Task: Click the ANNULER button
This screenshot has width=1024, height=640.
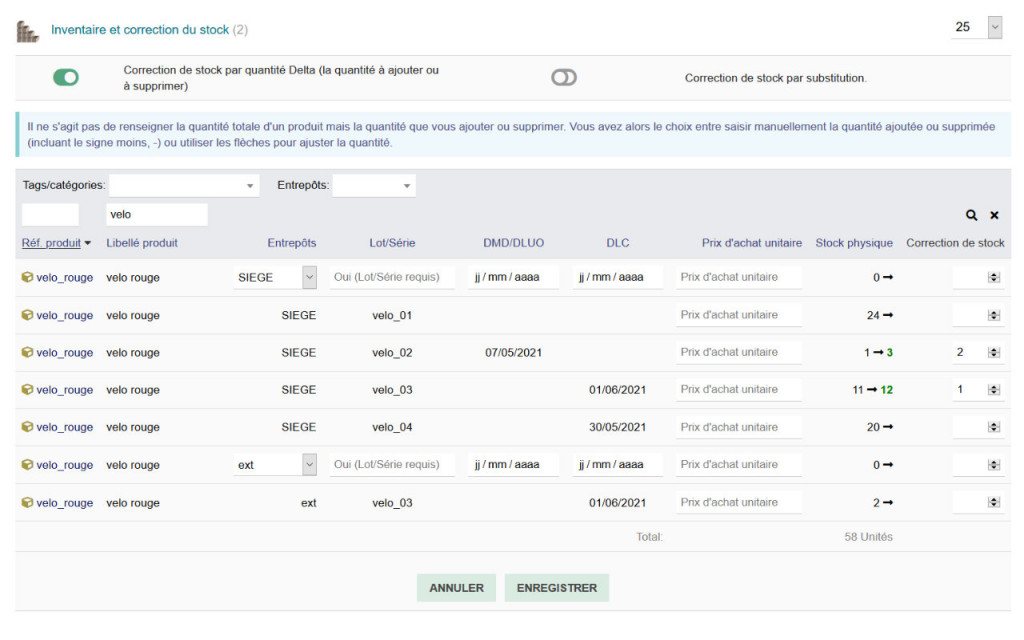Action: tap(456, 588)
